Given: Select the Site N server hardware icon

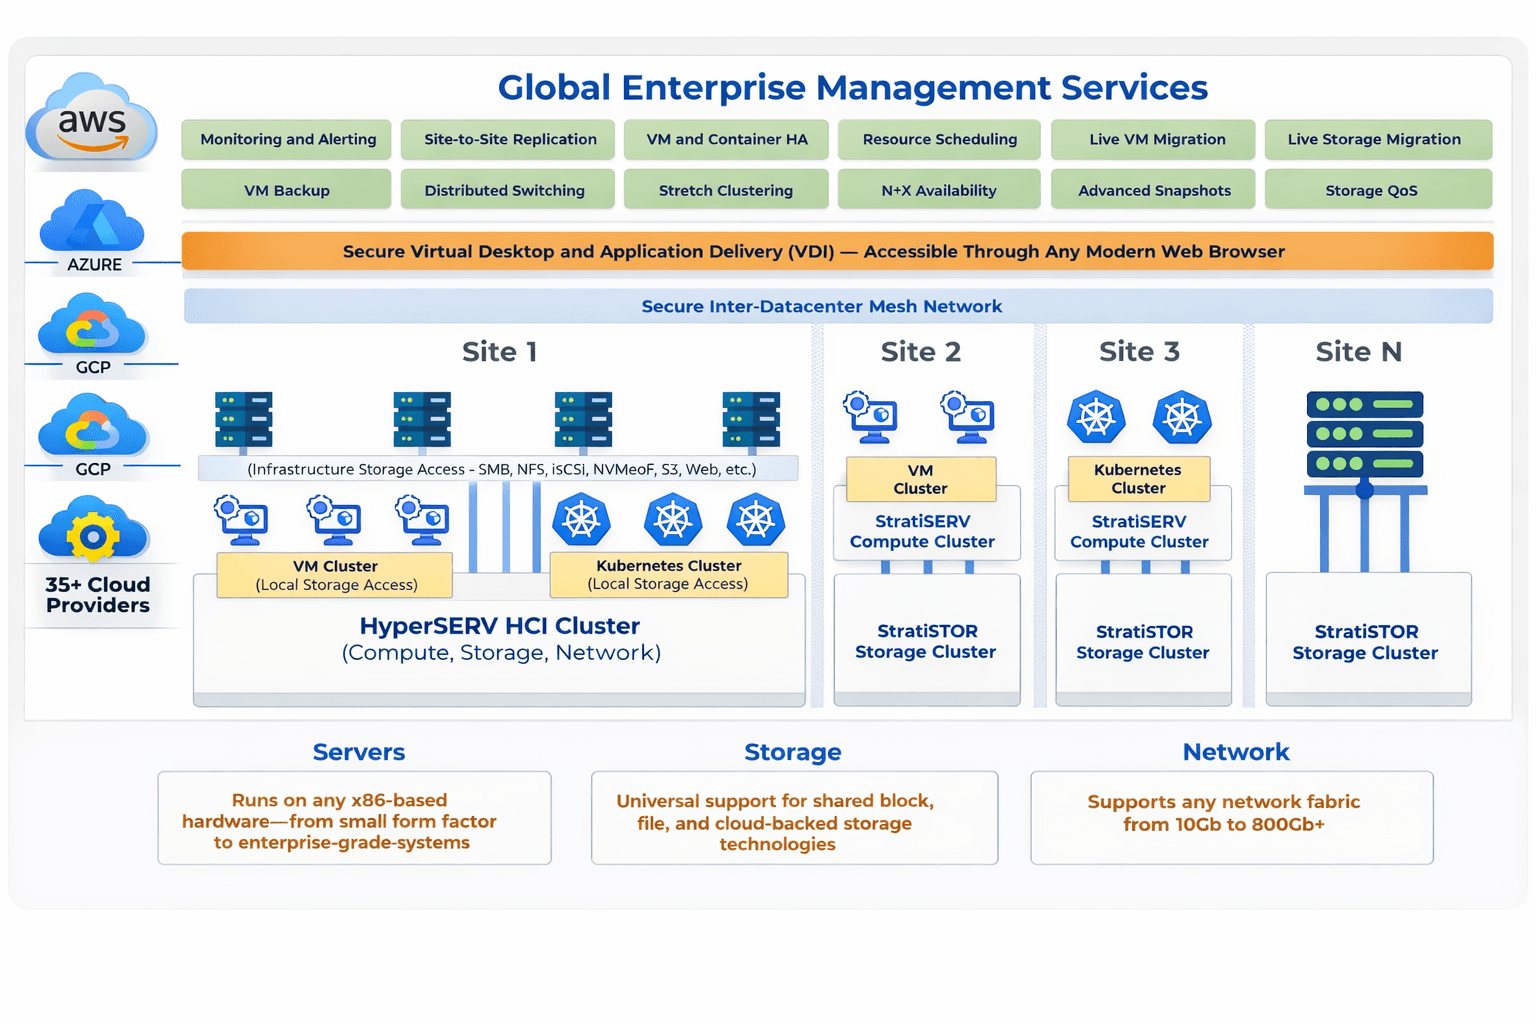Looking at the screenshot, I should click(x=1364, y=432).
